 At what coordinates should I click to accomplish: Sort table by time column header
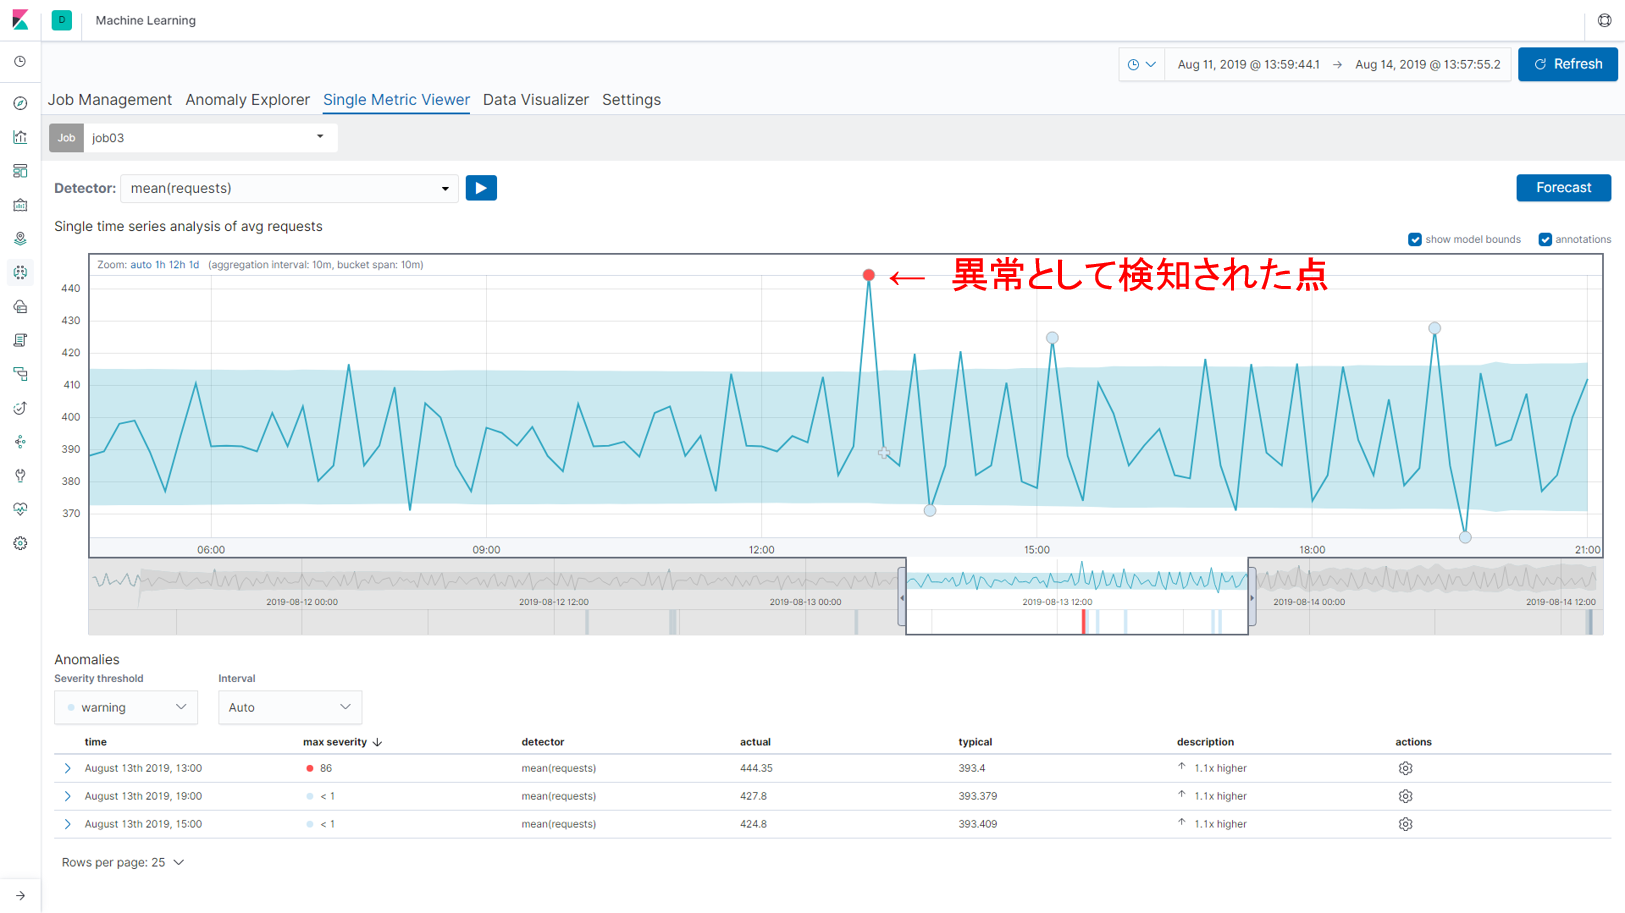tap(96, 742)
